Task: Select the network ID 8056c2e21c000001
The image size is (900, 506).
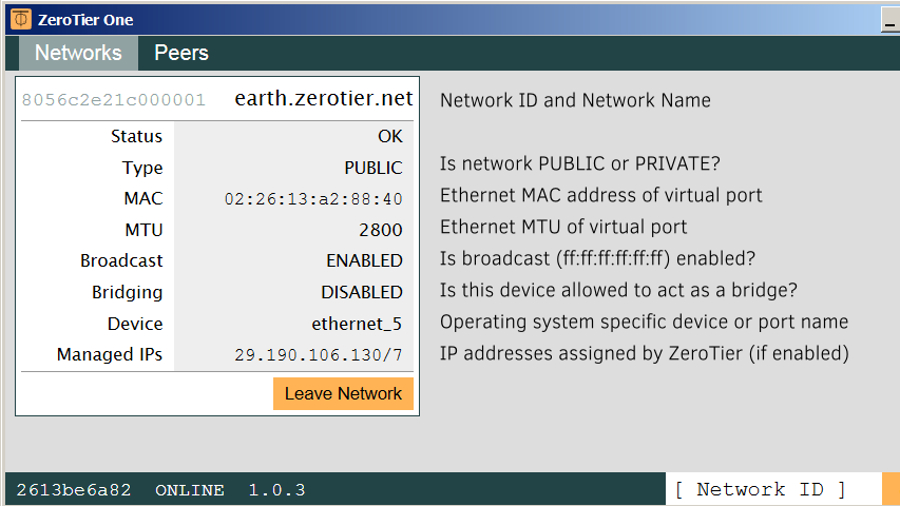Action: [x=114, y=100]
